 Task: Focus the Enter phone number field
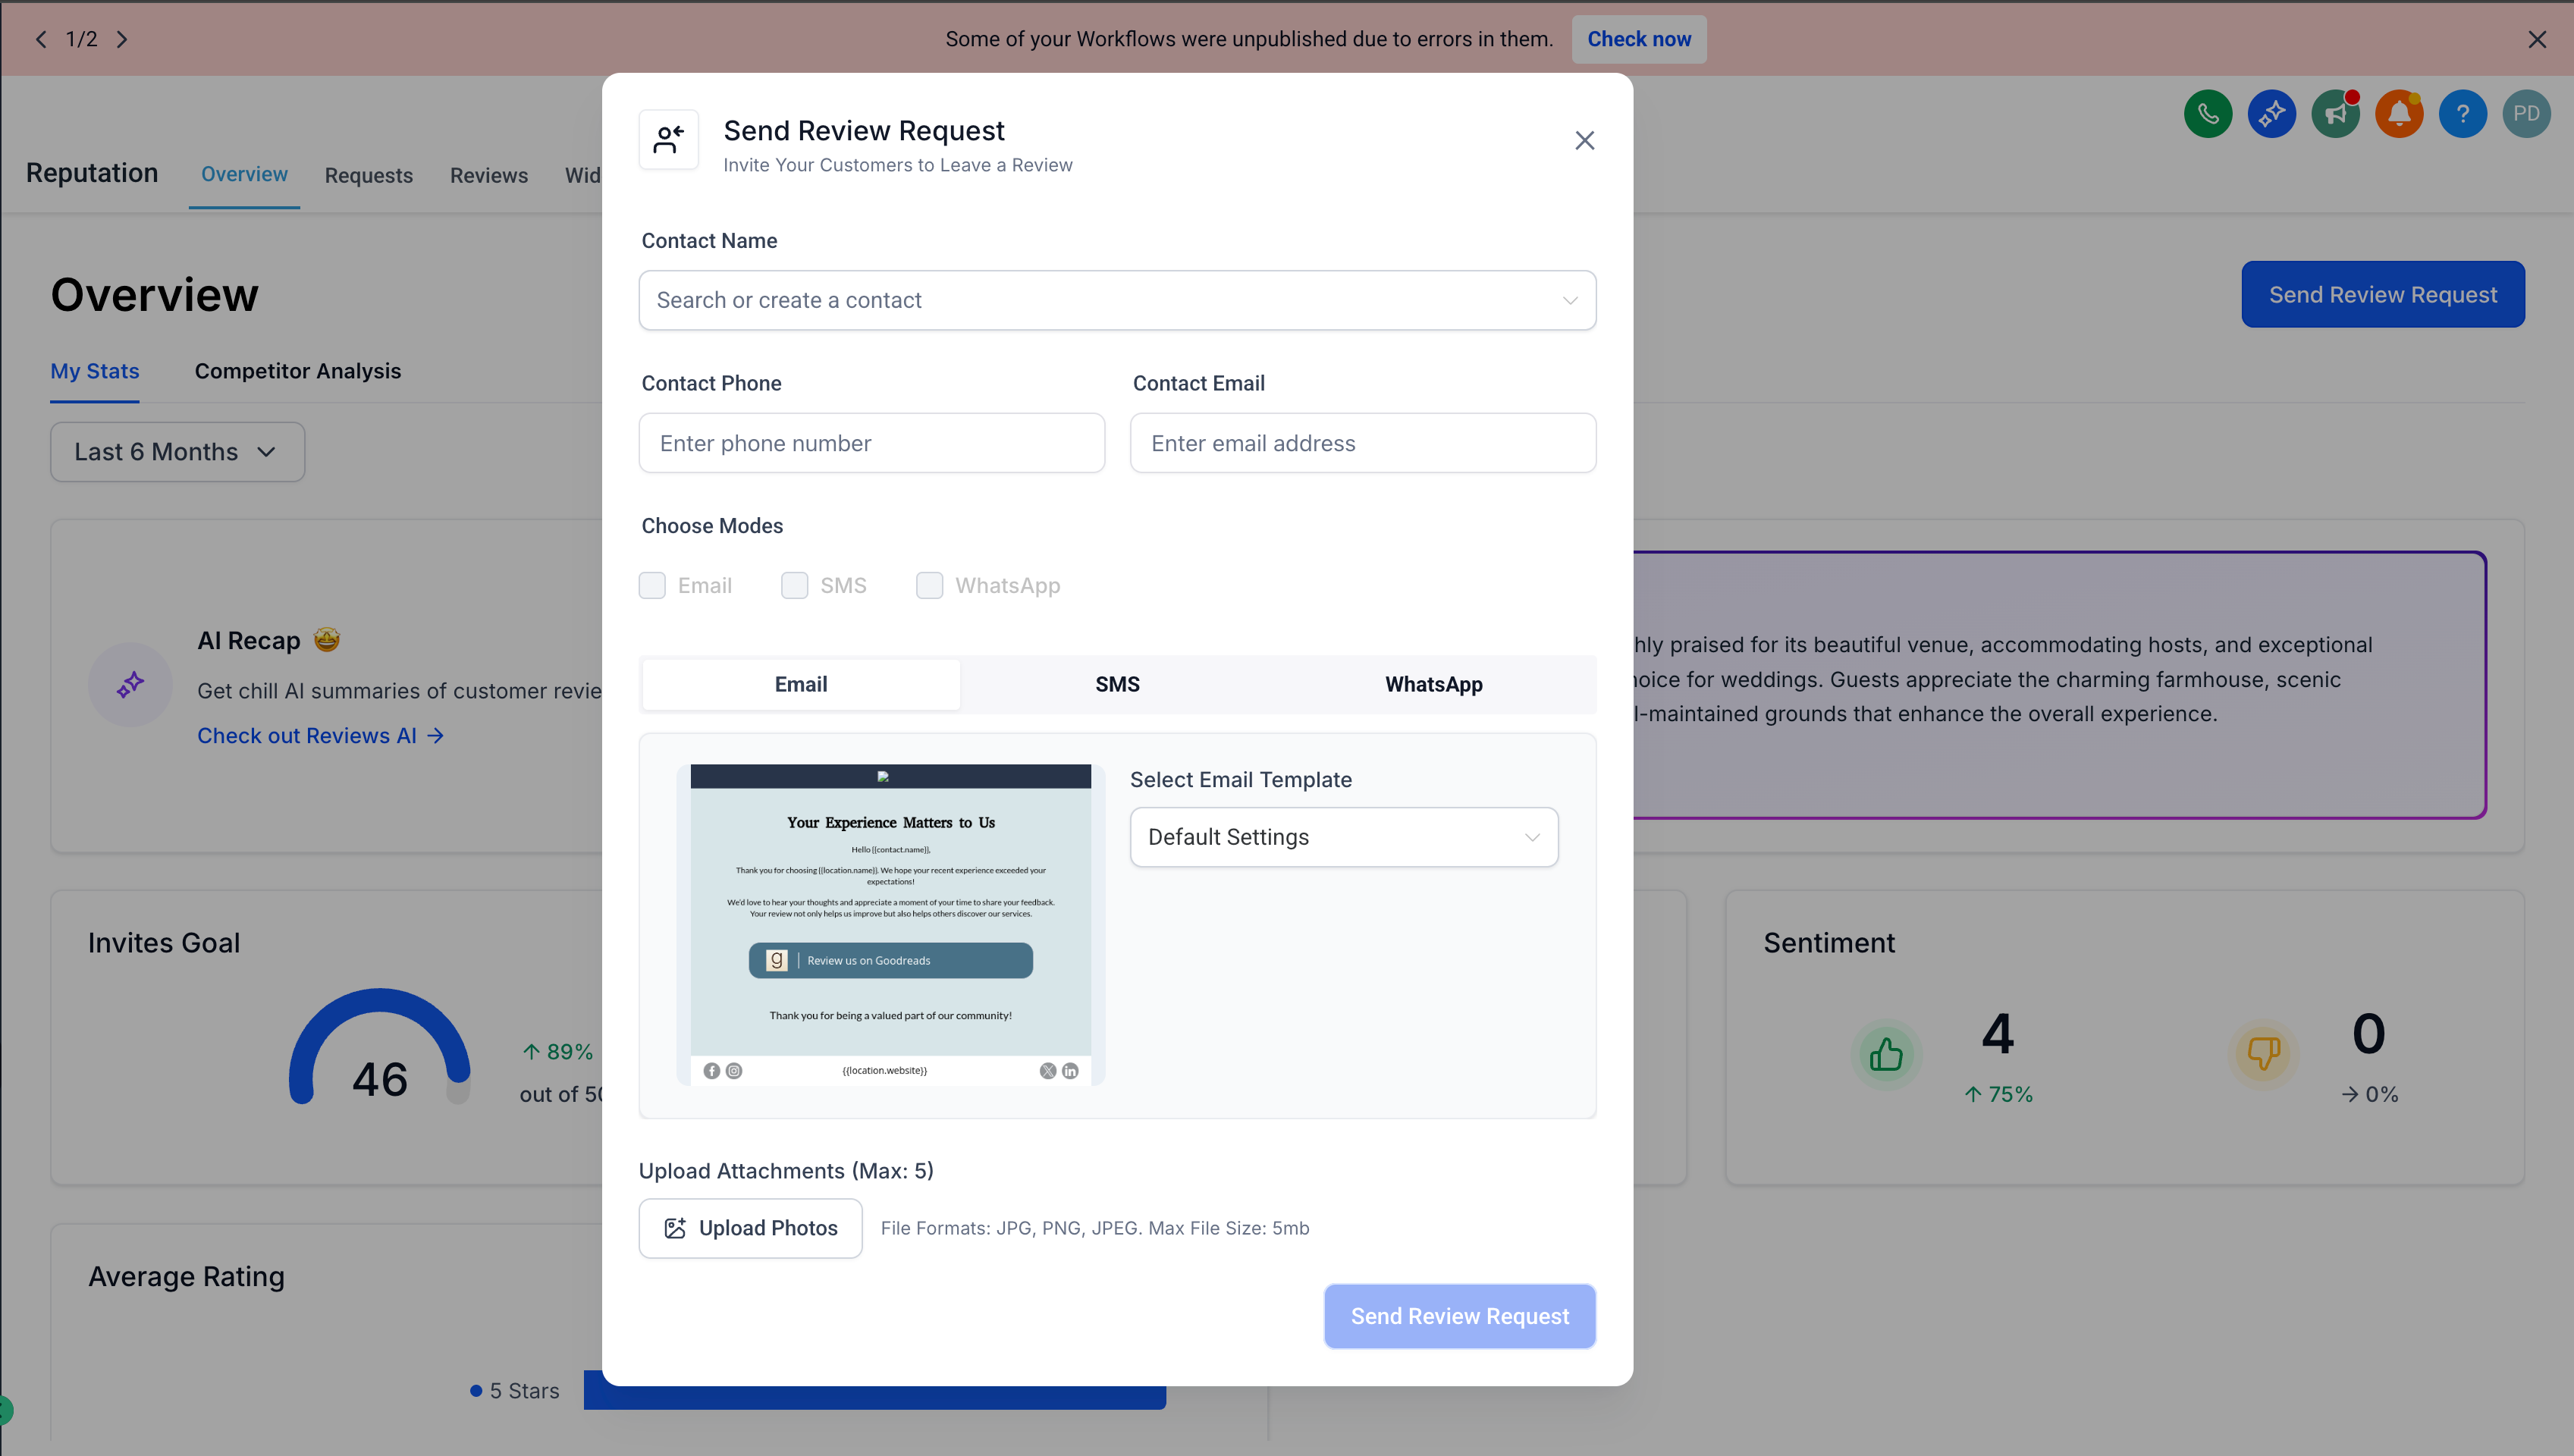871,443
